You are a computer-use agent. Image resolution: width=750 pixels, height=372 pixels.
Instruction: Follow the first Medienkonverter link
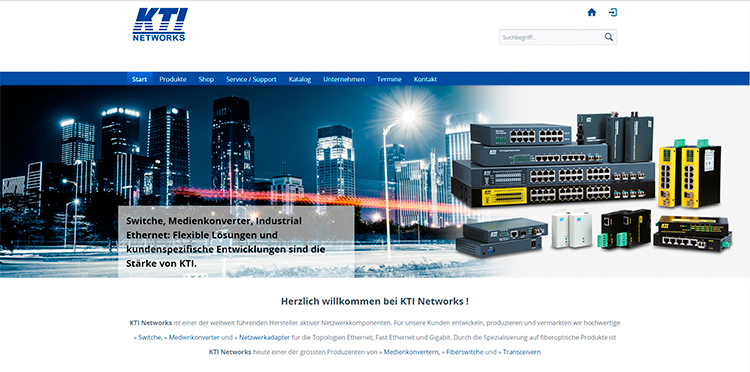[x=194, y=337]
